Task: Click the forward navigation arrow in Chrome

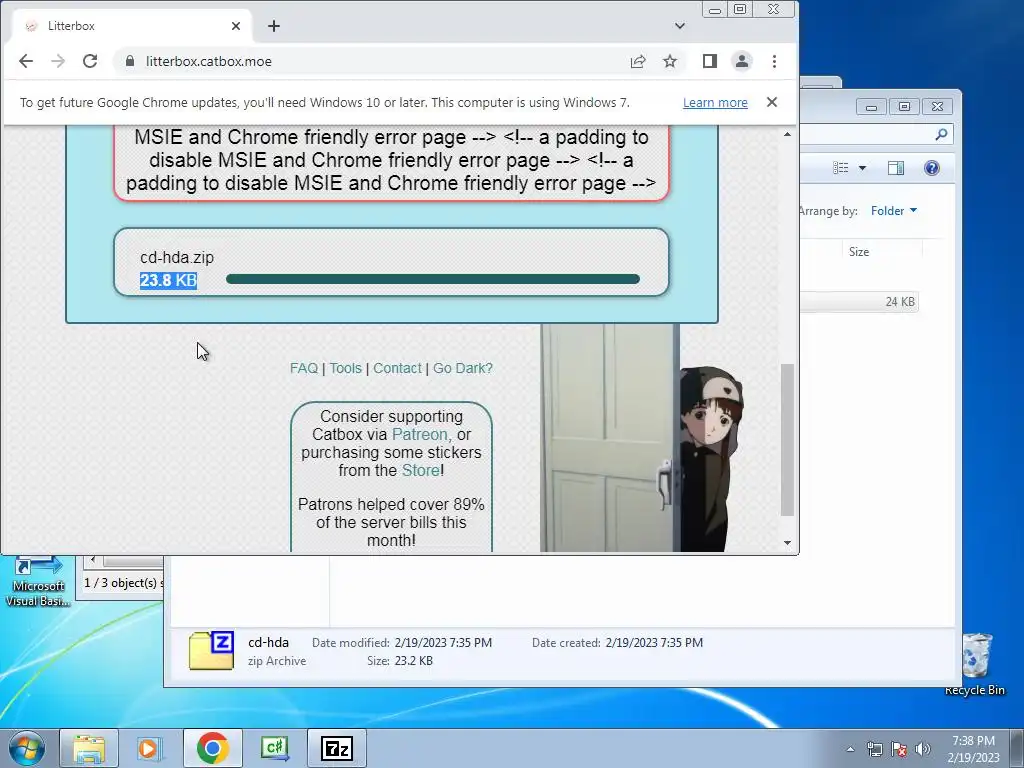Action: pyautogui.click(x=57, y=61)
